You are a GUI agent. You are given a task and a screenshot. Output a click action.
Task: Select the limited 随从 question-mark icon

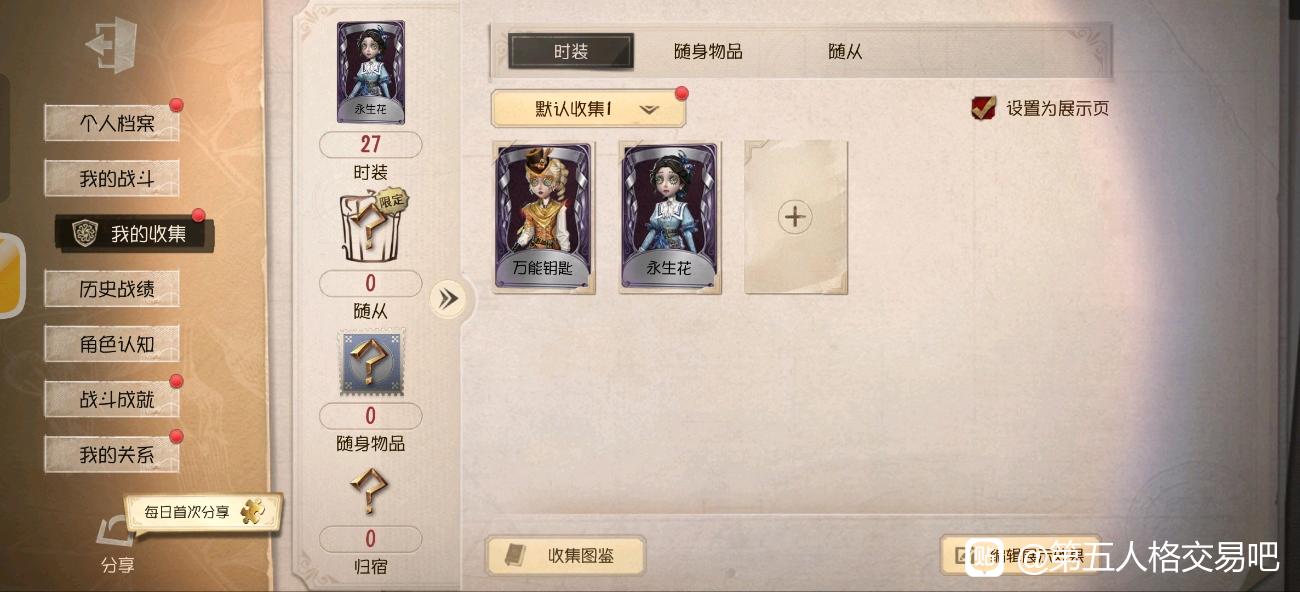(x=371, y=226)
